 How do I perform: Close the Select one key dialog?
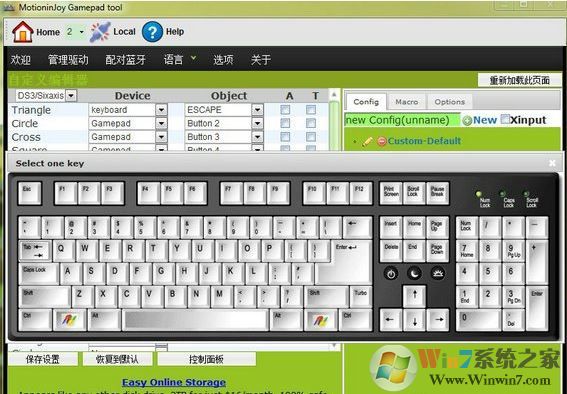[552, 163]
